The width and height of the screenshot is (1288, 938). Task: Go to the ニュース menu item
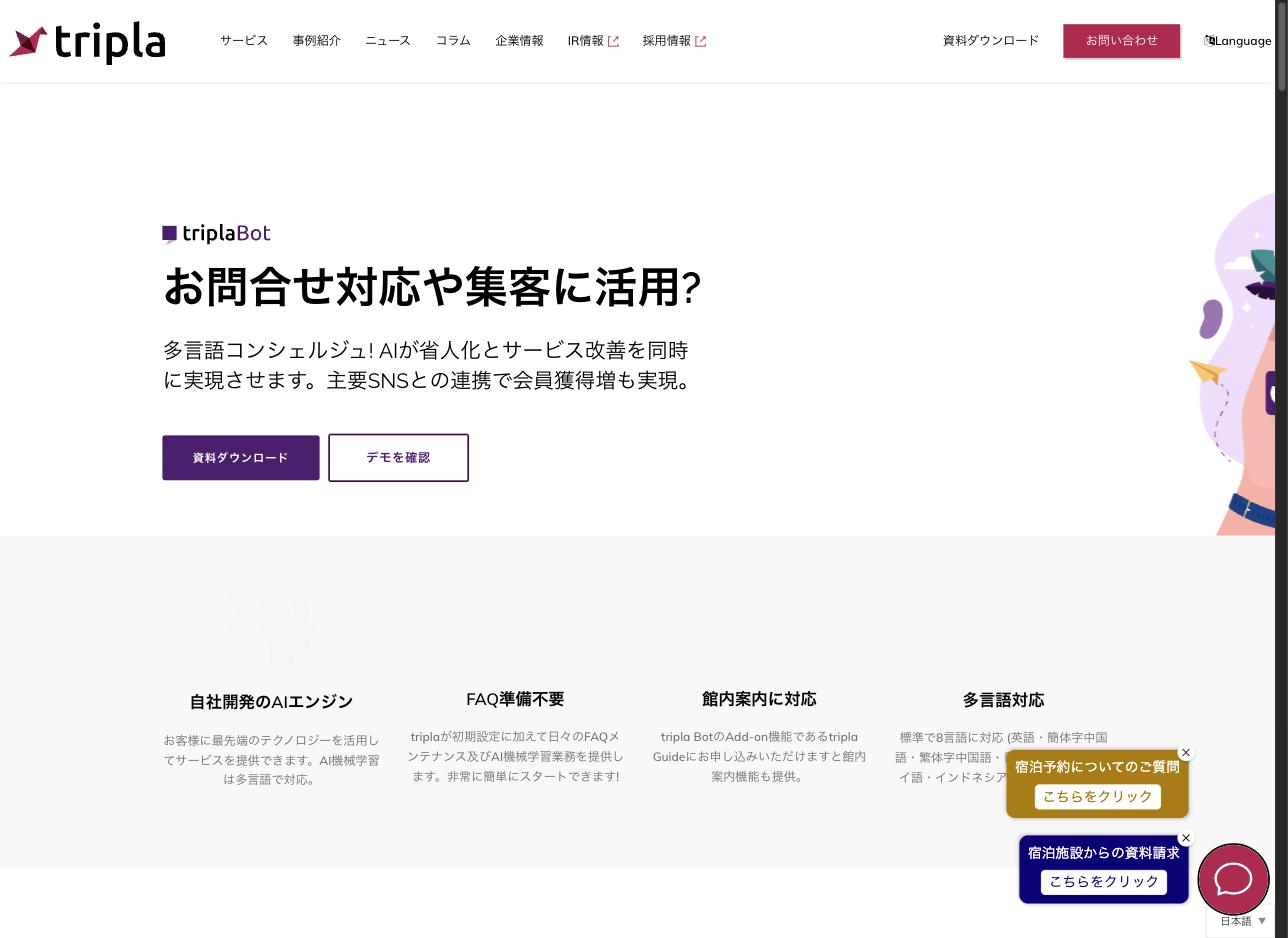point(388,41)
